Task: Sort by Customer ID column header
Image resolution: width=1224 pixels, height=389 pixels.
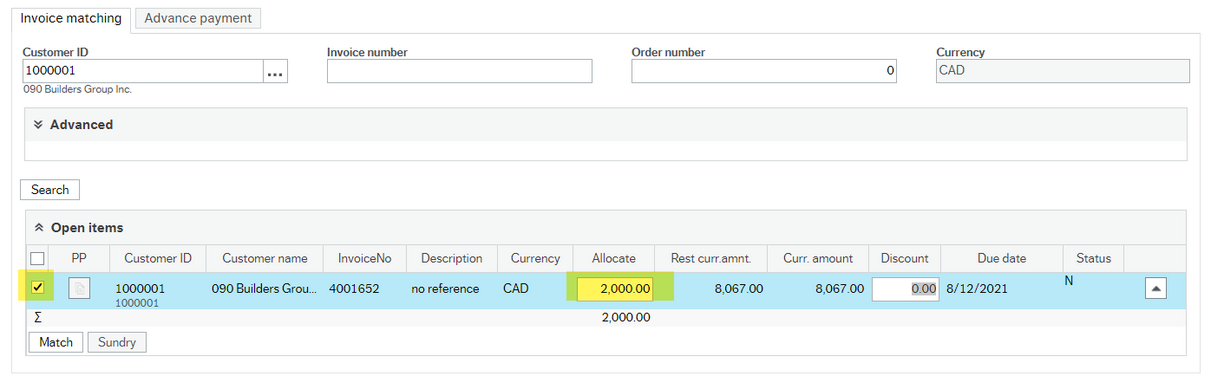Action: 158,258
